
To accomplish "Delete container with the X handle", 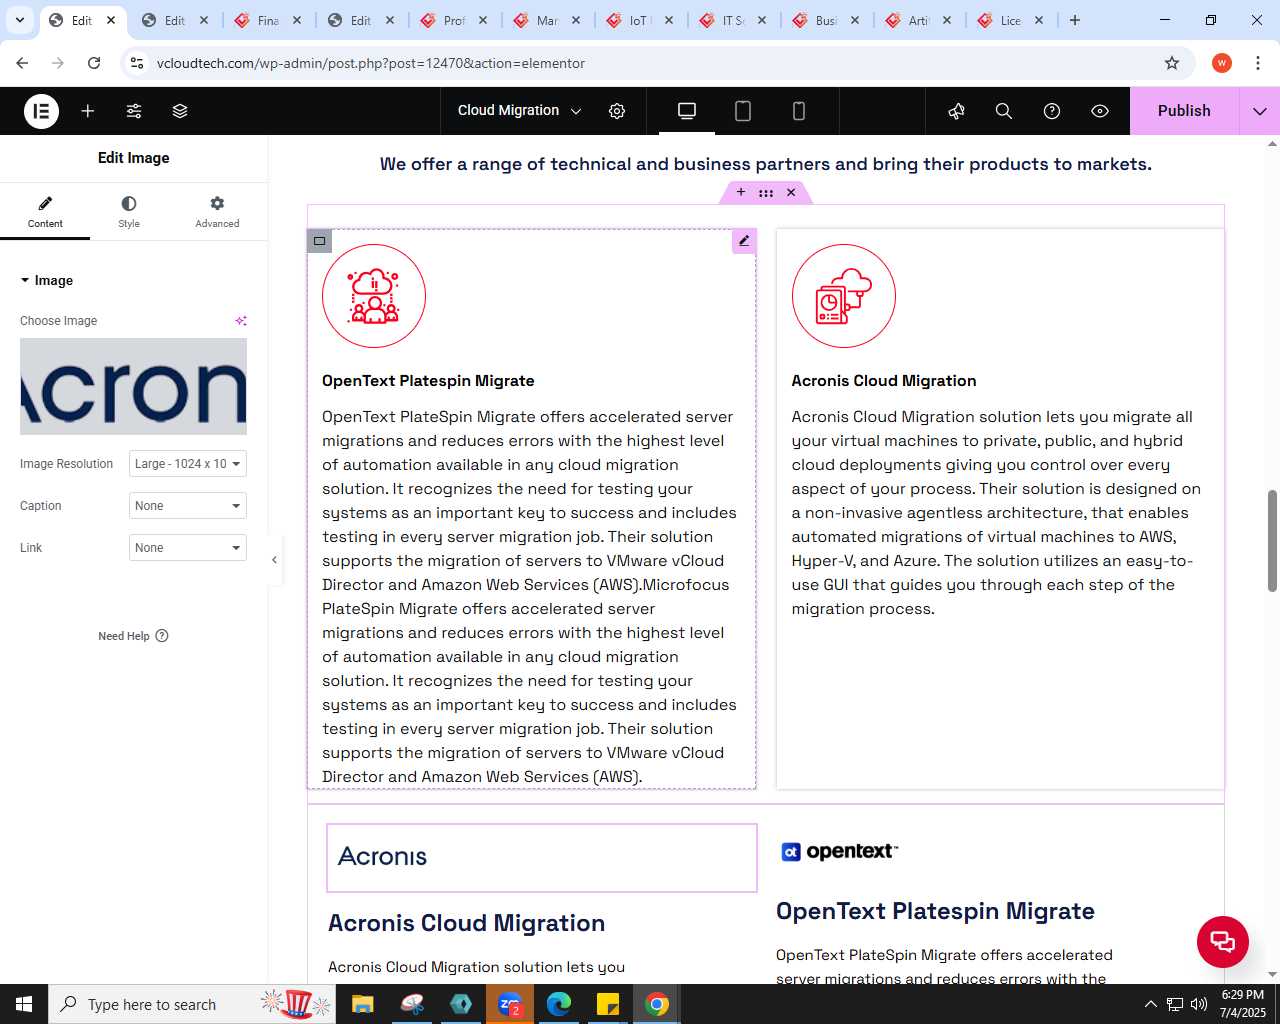I will tap(791, 192).
